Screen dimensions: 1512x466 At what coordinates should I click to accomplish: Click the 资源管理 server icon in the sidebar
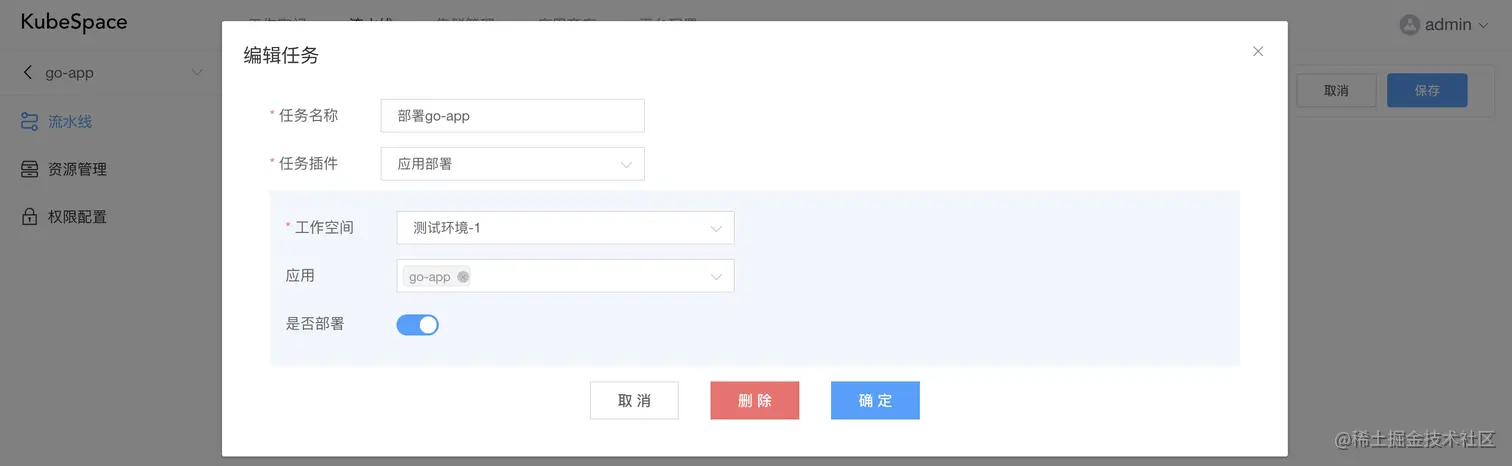(x=30, y=169)
